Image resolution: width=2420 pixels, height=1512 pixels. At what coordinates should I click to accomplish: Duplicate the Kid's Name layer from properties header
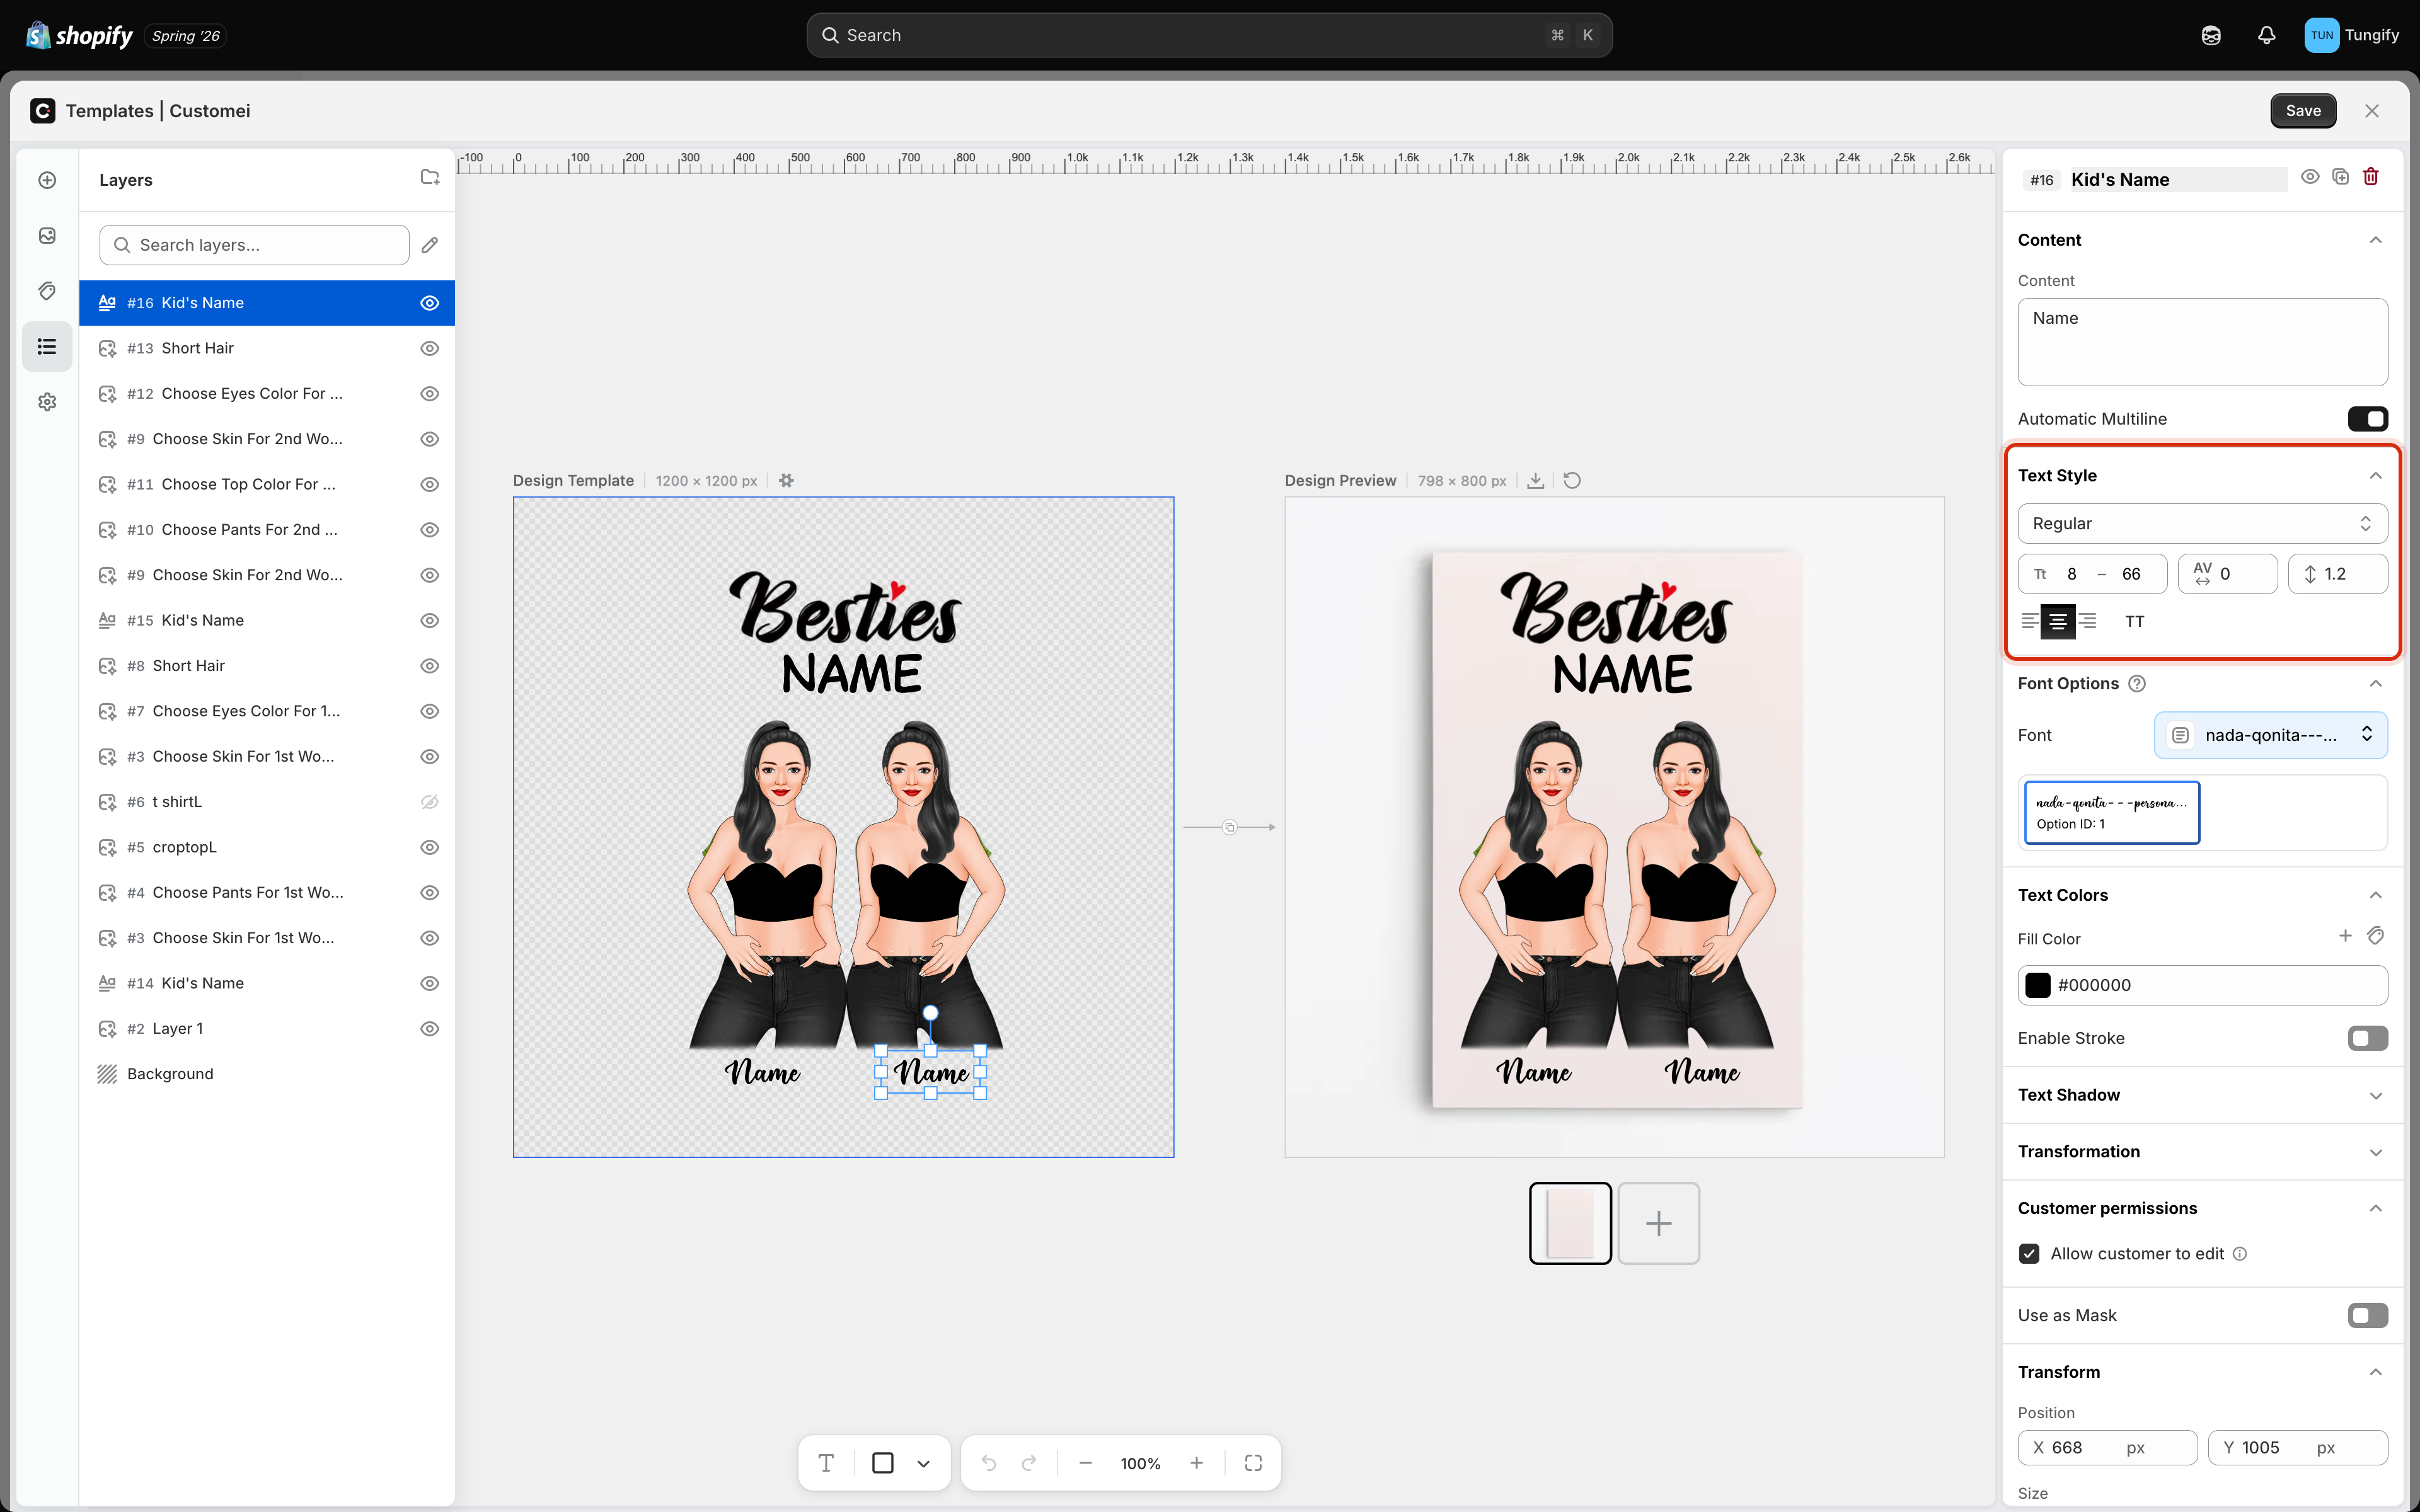2340,177
